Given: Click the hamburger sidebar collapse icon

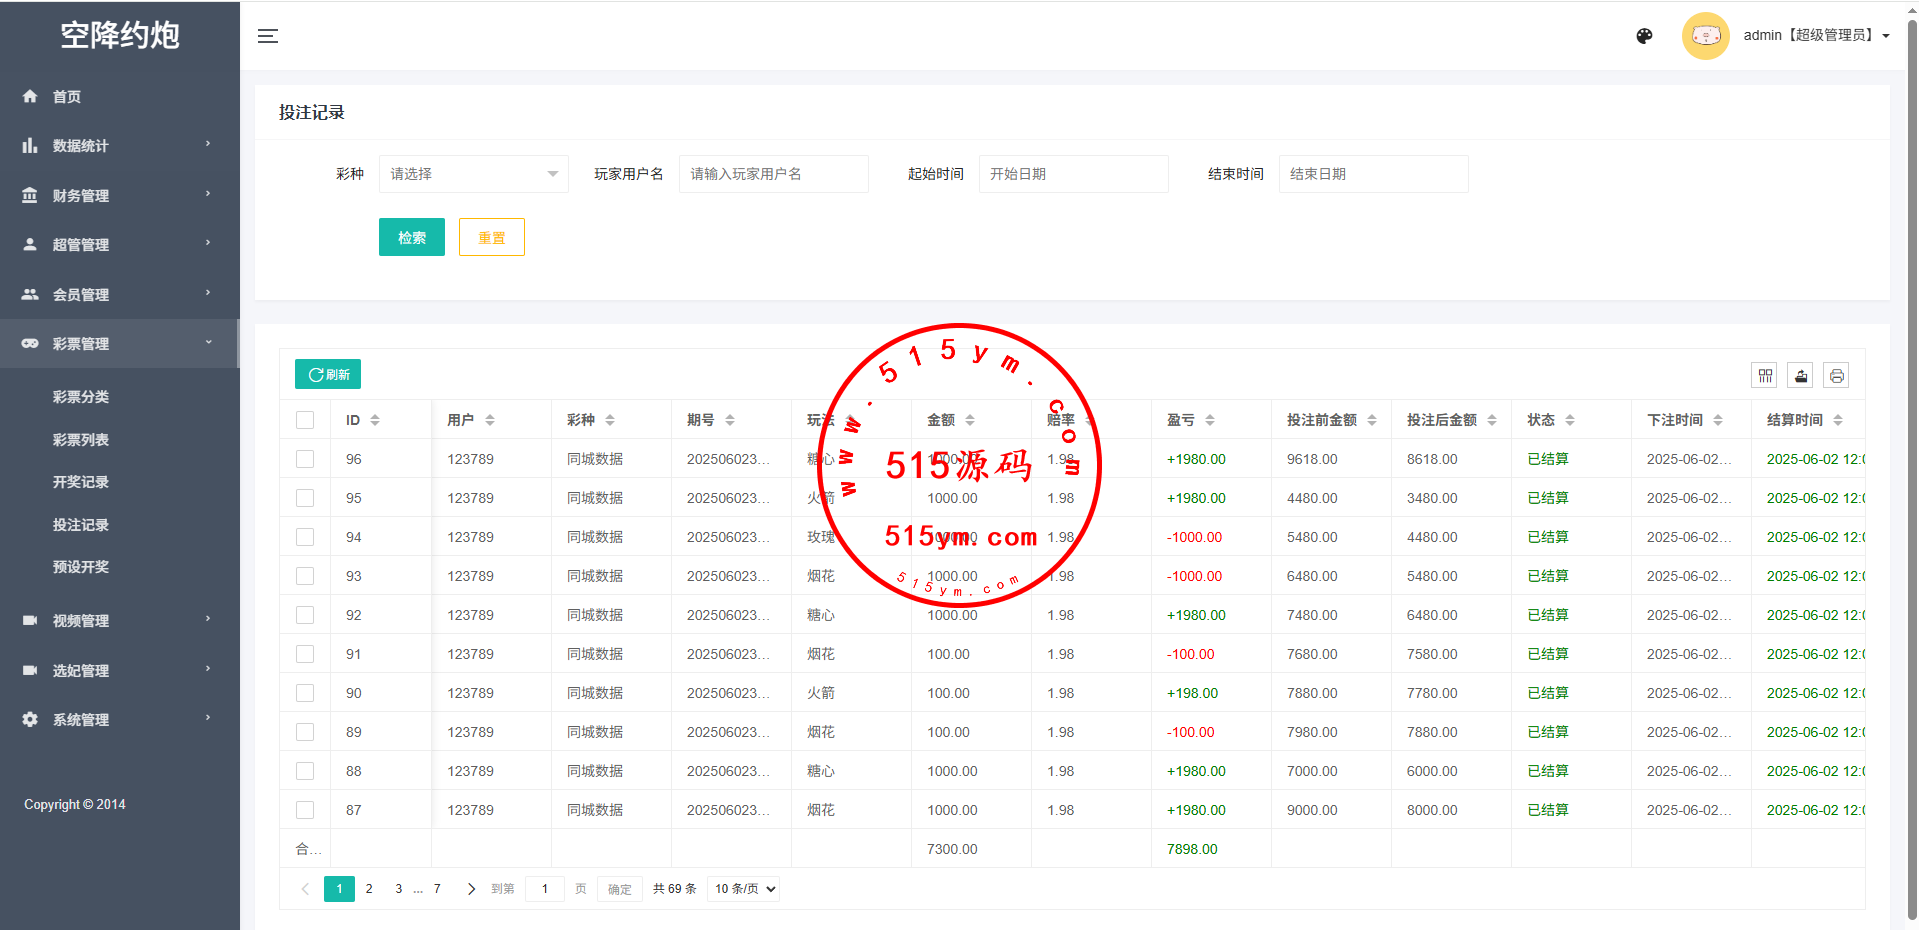Looking at the screenshot, I should 268,36.
